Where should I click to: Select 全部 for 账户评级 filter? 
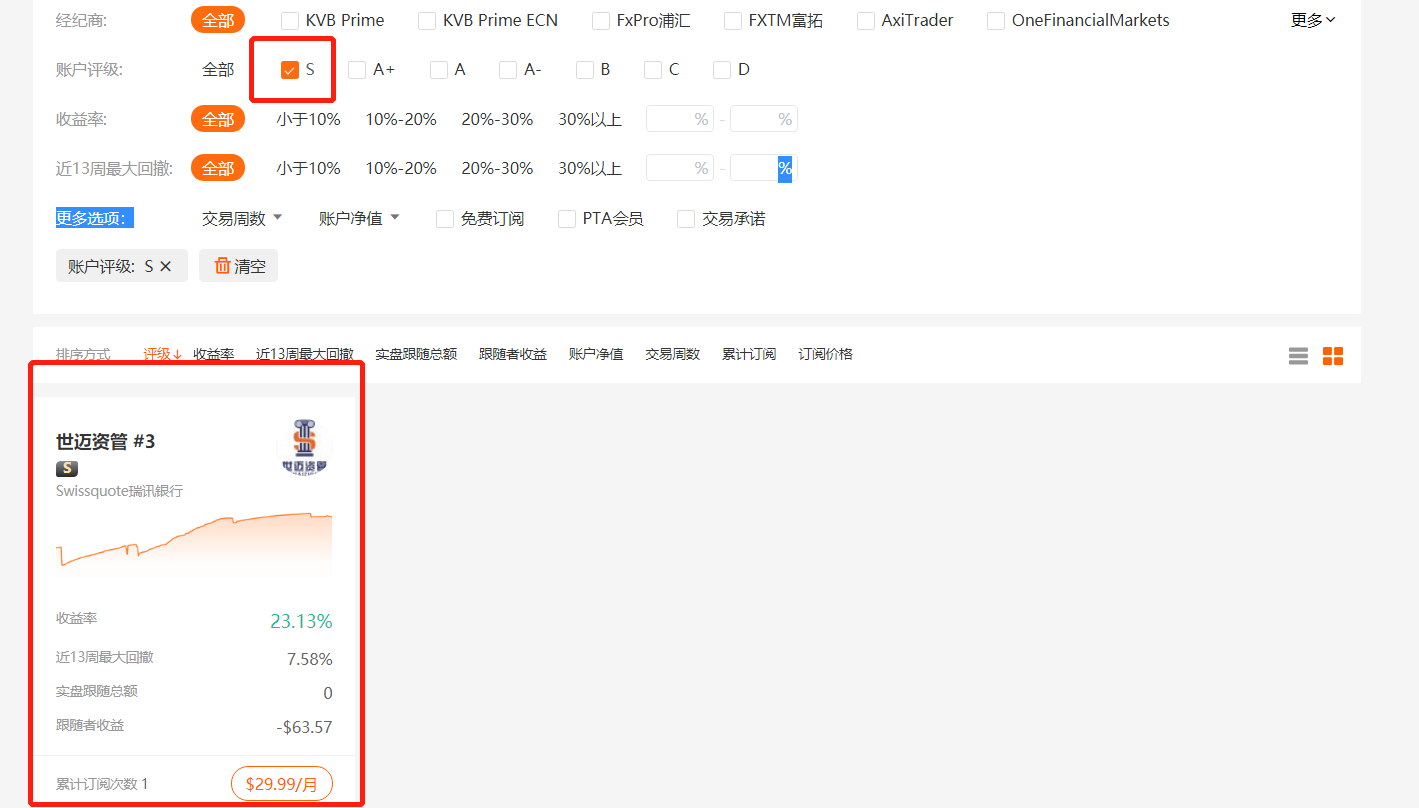(x=218, y=69)
